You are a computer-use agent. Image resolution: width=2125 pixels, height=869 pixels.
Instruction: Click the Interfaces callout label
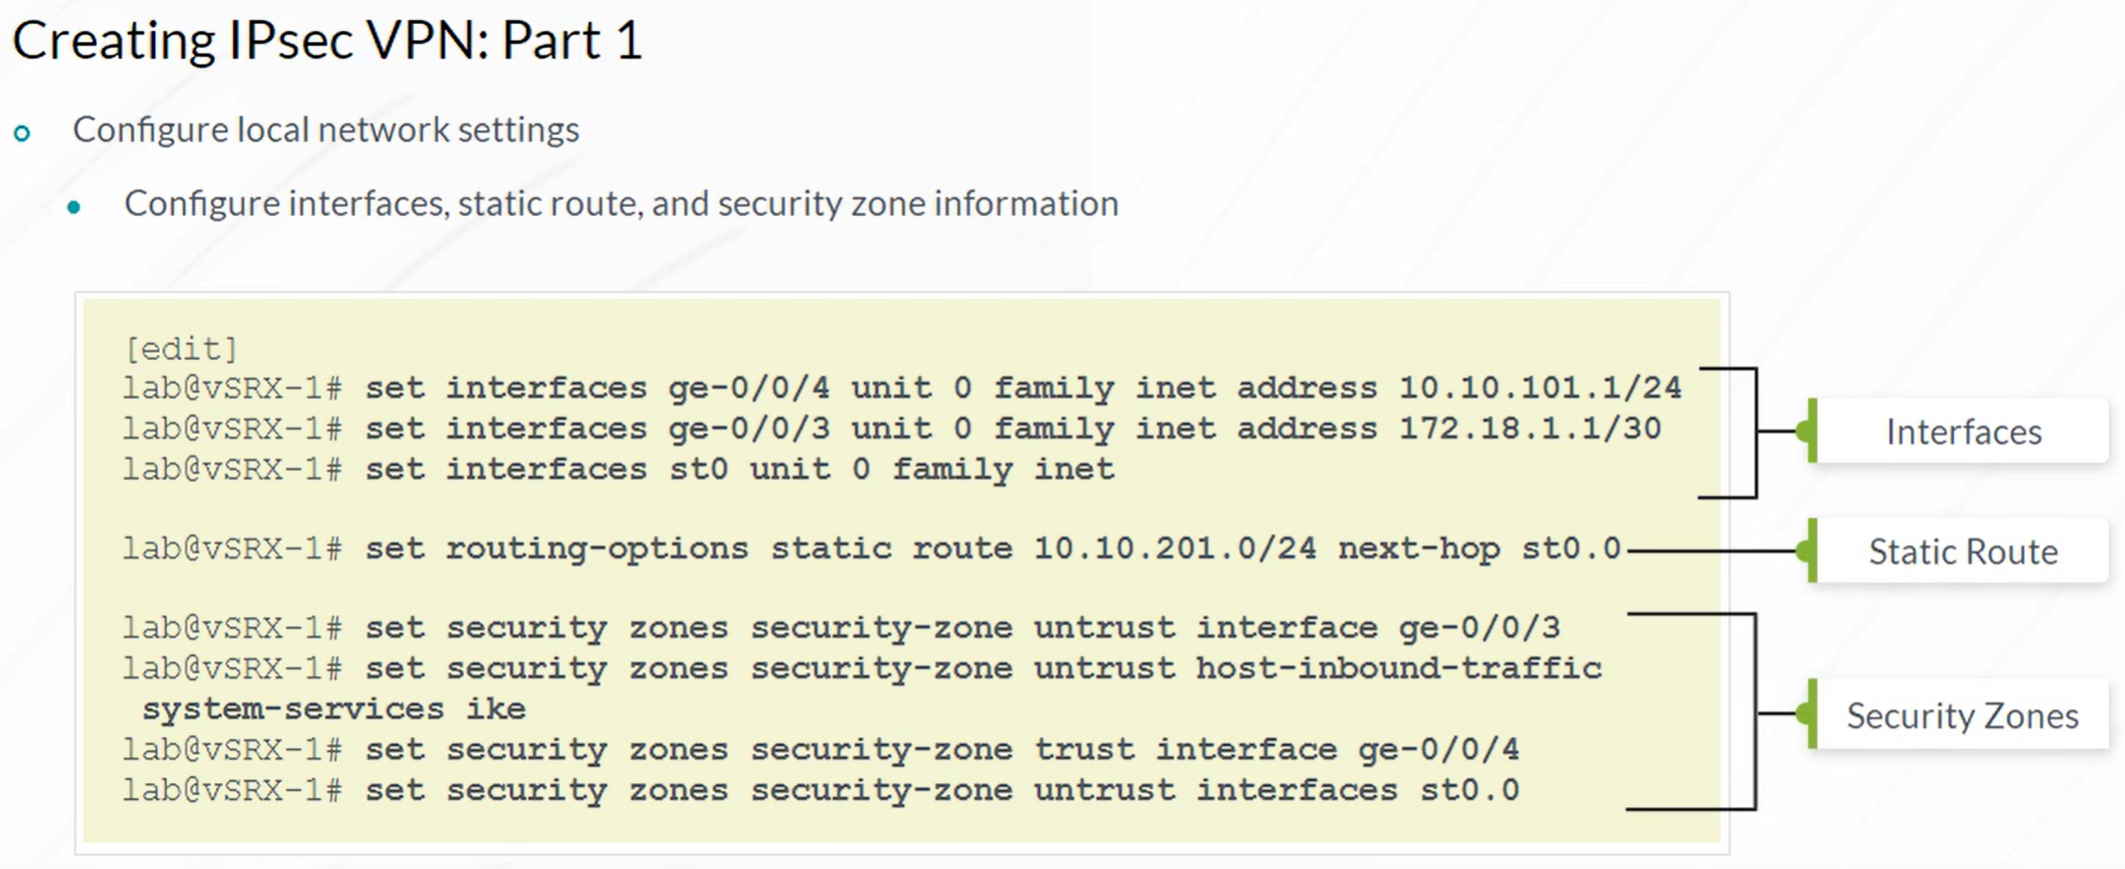1963,431
